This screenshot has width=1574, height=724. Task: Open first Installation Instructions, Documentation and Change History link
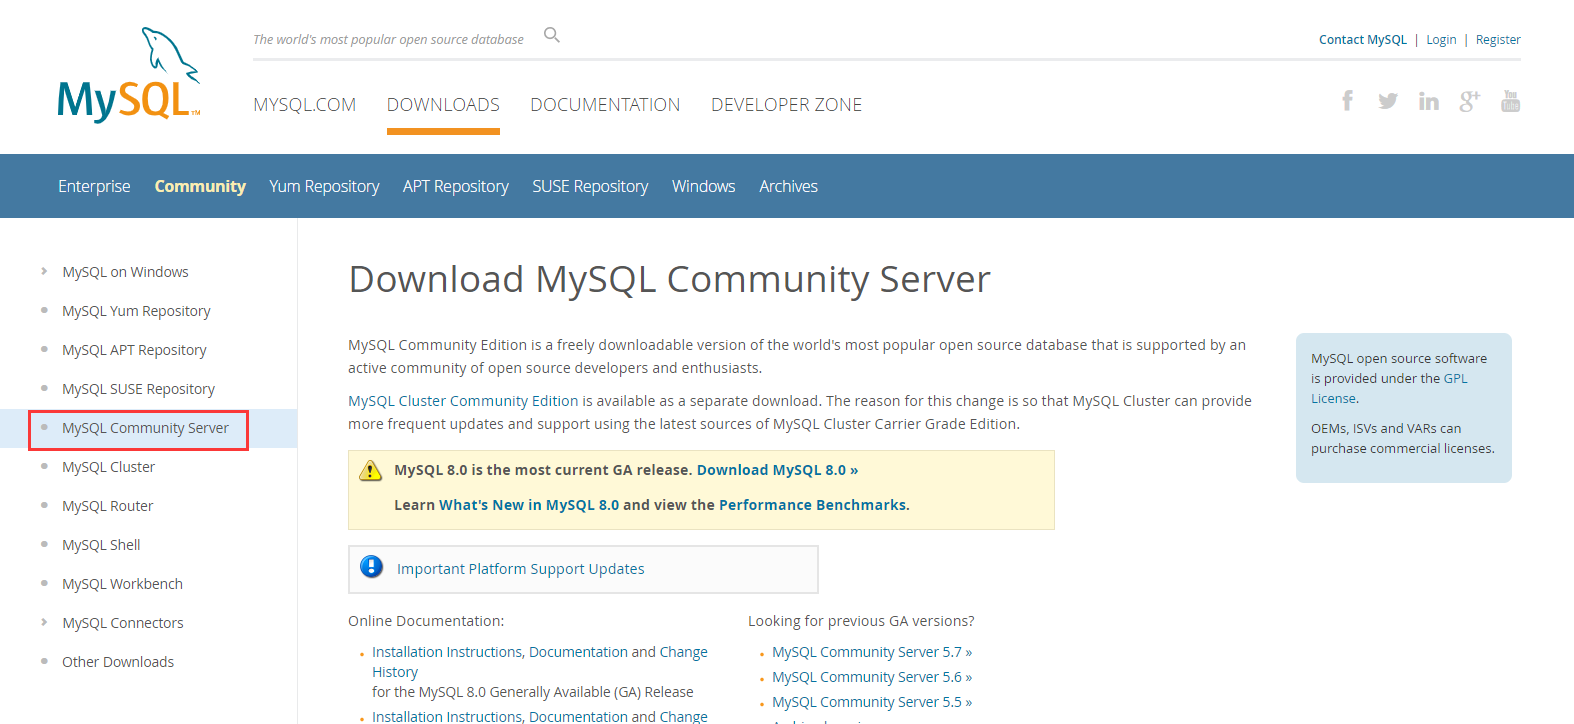(540, 662)
